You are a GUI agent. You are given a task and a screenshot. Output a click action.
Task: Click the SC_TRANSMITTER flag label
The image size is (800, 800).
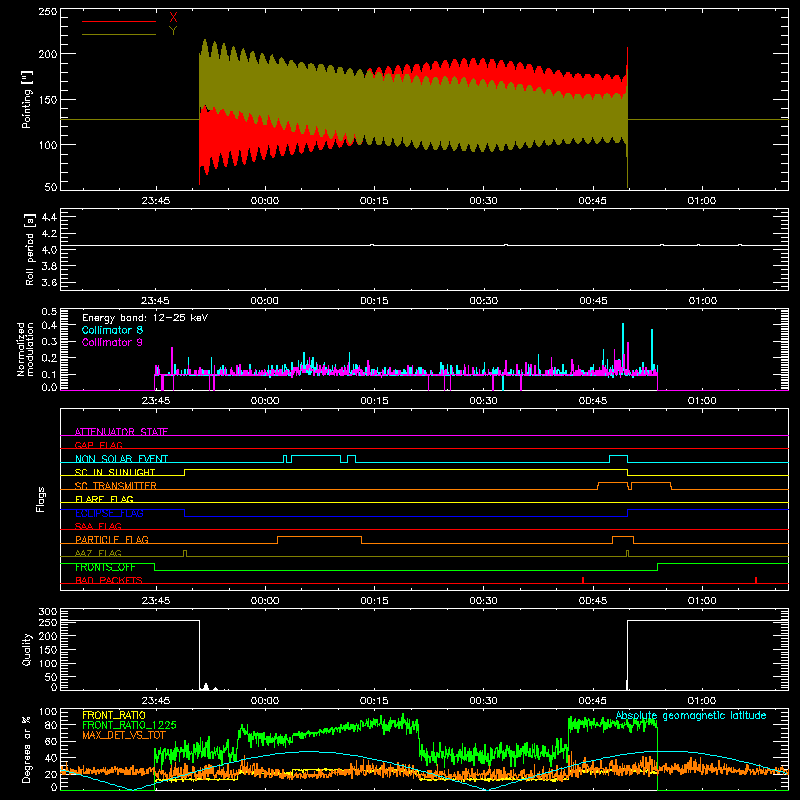(x=116, y=486)
